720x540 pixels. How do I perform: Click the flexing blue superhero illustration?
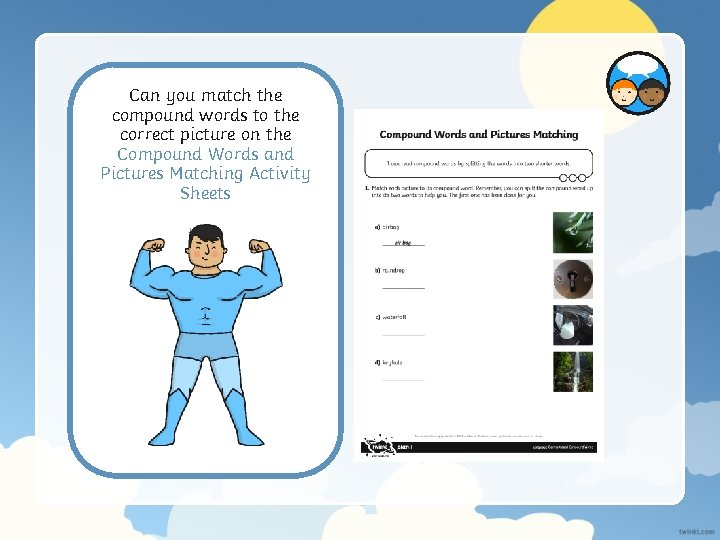tap(206, 335)
